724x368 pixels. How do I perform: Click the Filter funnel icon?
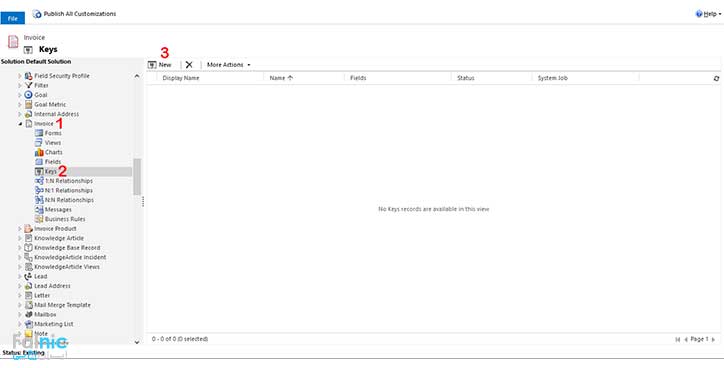pyautogui.click(x=28, y=85)
